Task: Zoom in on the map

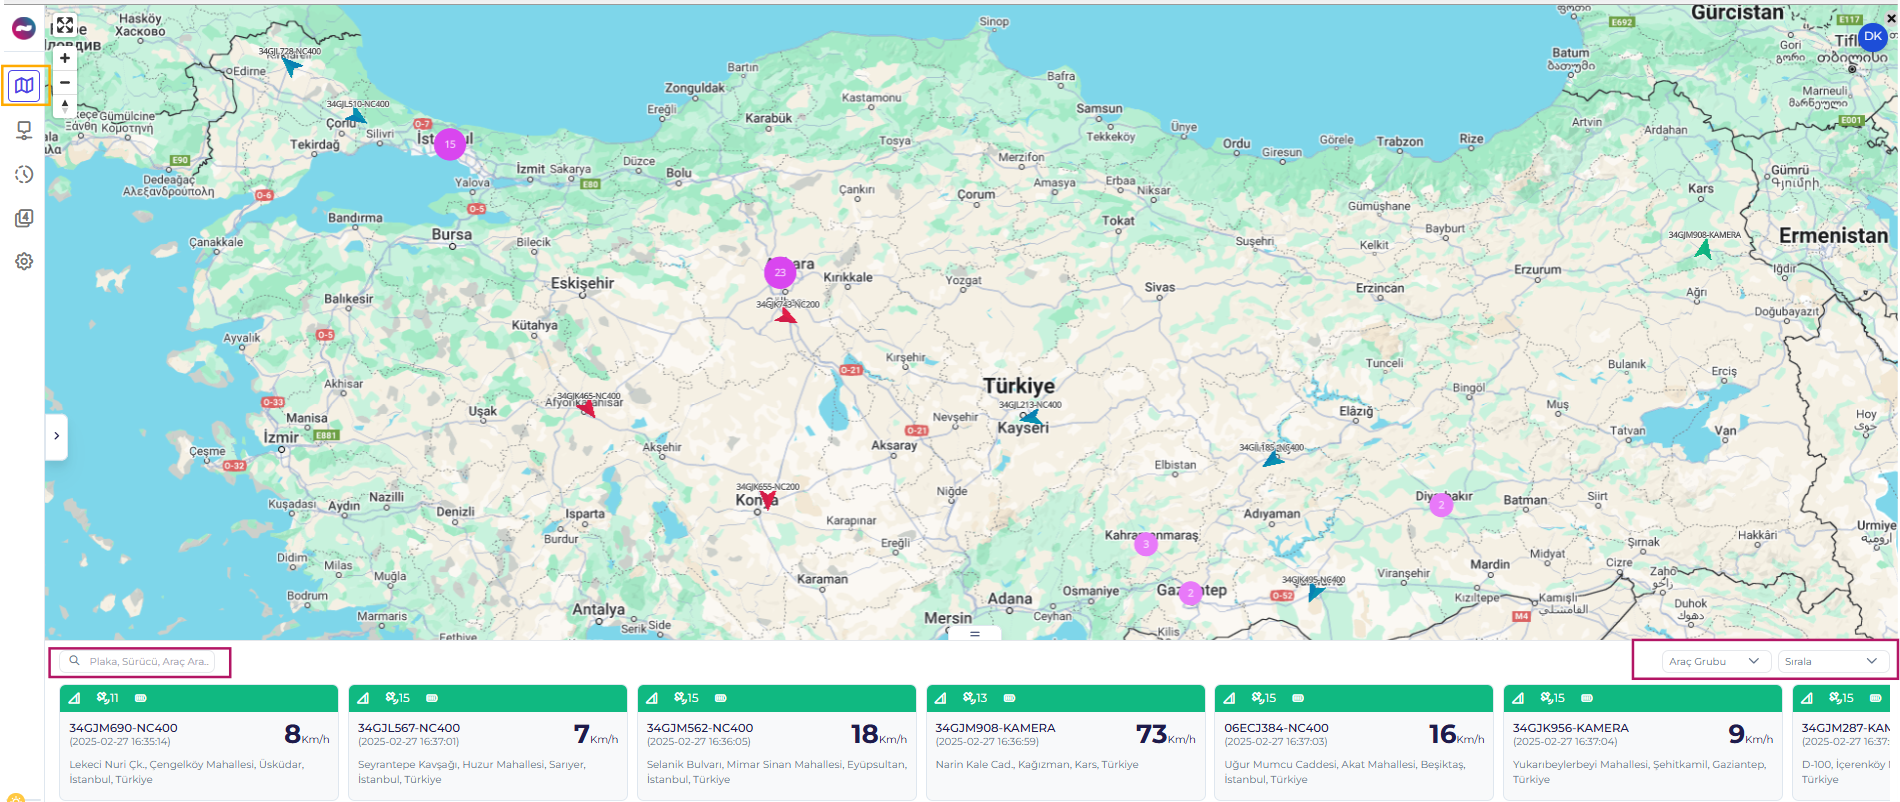Action: coord(65,58)
